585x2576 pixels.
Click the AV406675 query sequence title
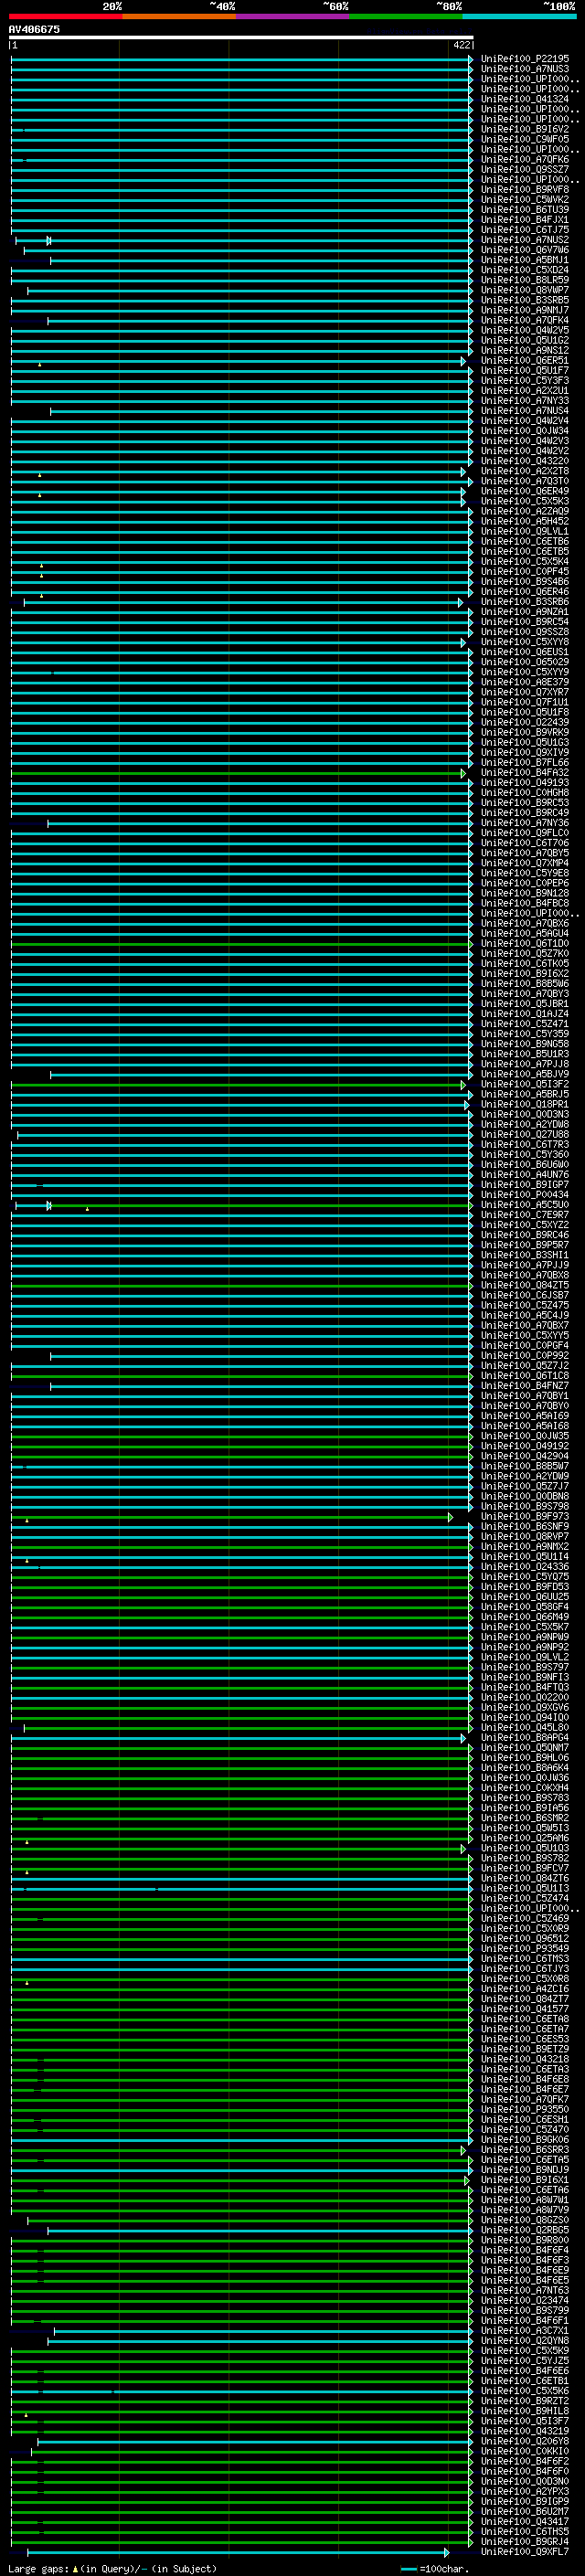click(x=34, y=29)
